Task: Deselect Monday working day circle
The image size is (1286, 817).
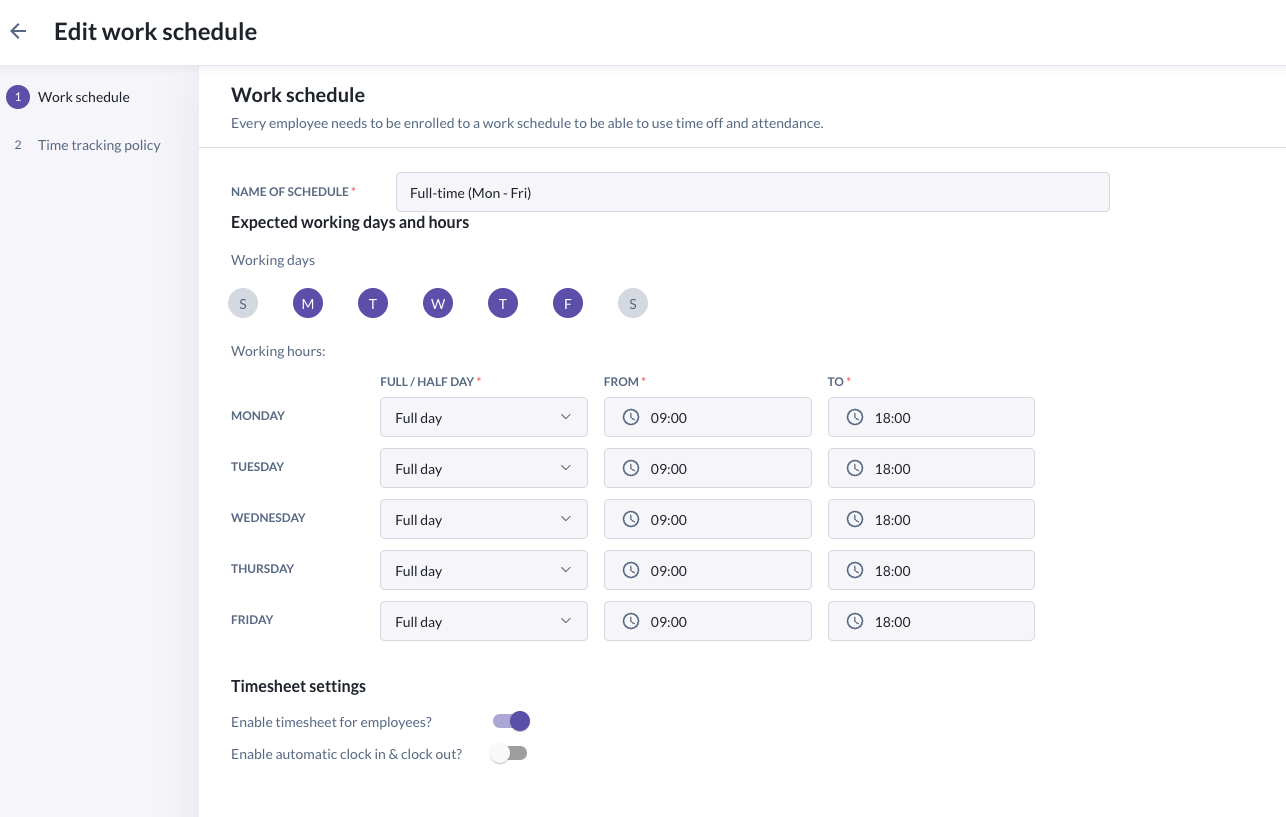Action: click(x=308, y=303)
